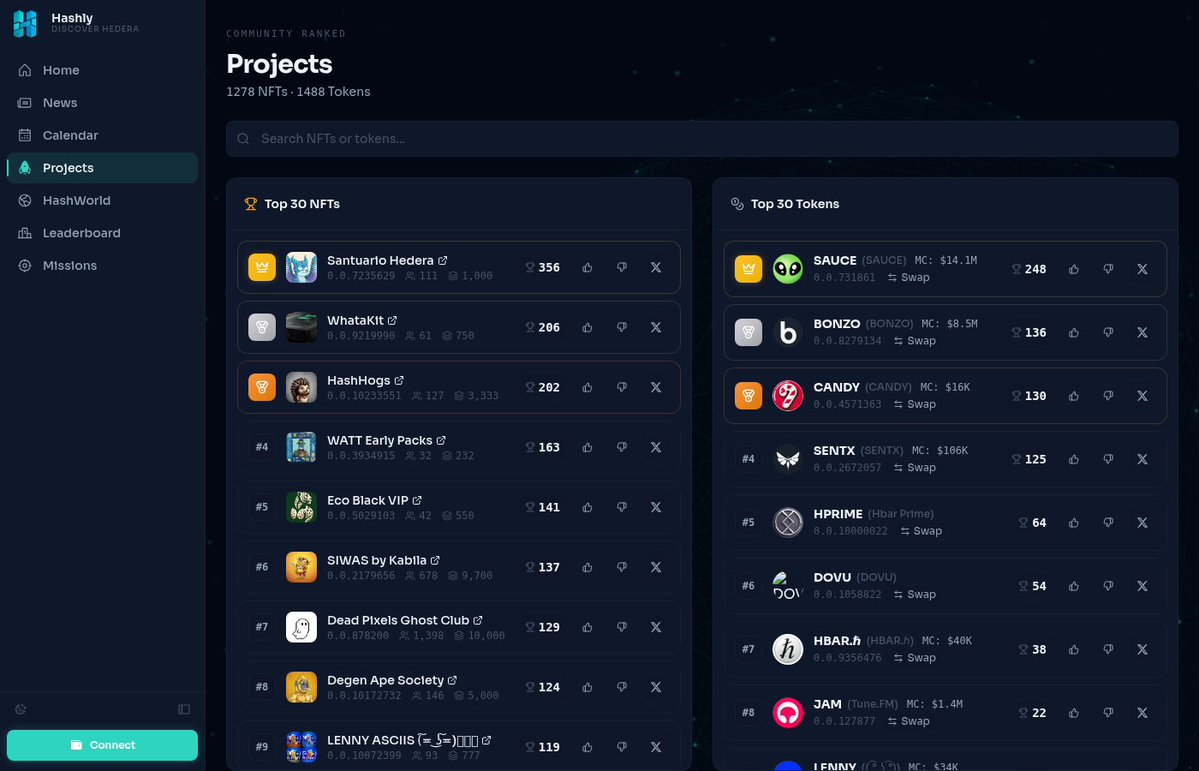Click SENTX token address 0.0.2672057
Screen dimensions: 1199x771
847,467
